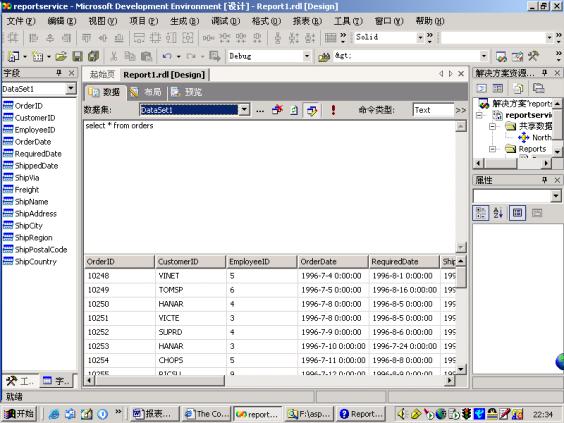Click the Align Lefts layout icon
Screen dimensions: 564x423
[33, 37]
